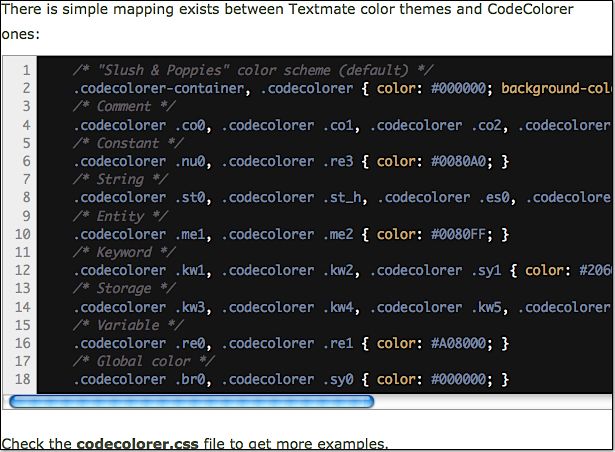Click the .nu0 selector on line 6
Viewport: 615px width, 452px height.
click(x=190, y=161)
